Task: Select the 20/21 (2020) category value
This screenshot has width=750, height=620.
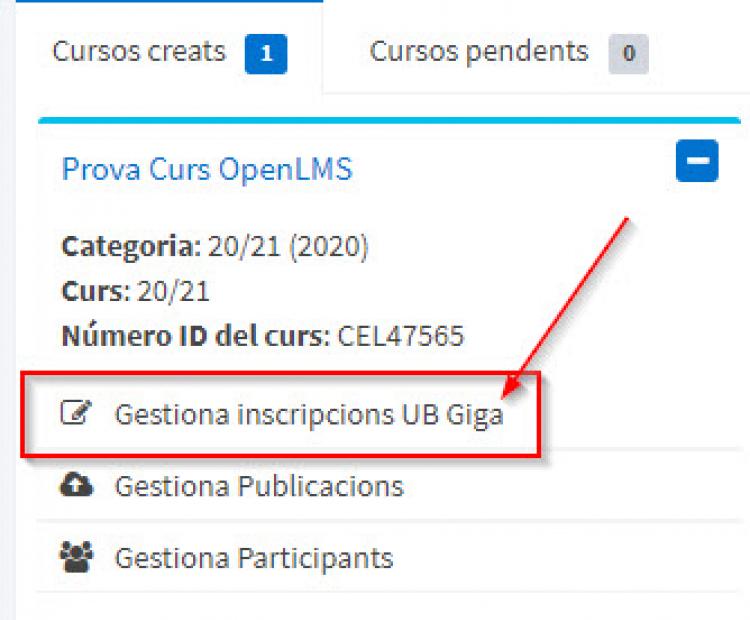Action: point(288,246)
